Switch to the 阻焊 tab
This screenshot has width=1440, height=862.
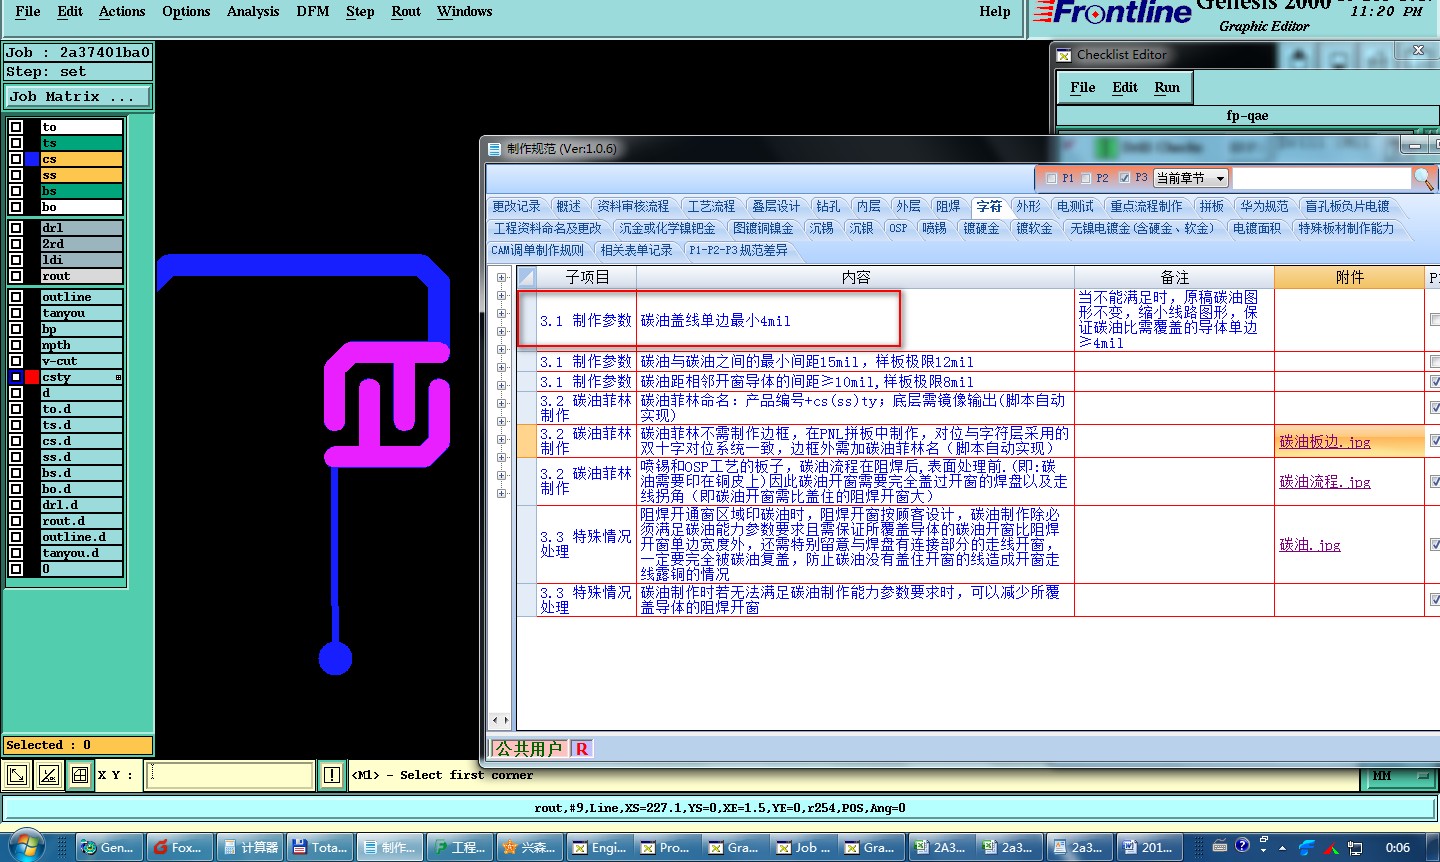(x=948, y=206)
